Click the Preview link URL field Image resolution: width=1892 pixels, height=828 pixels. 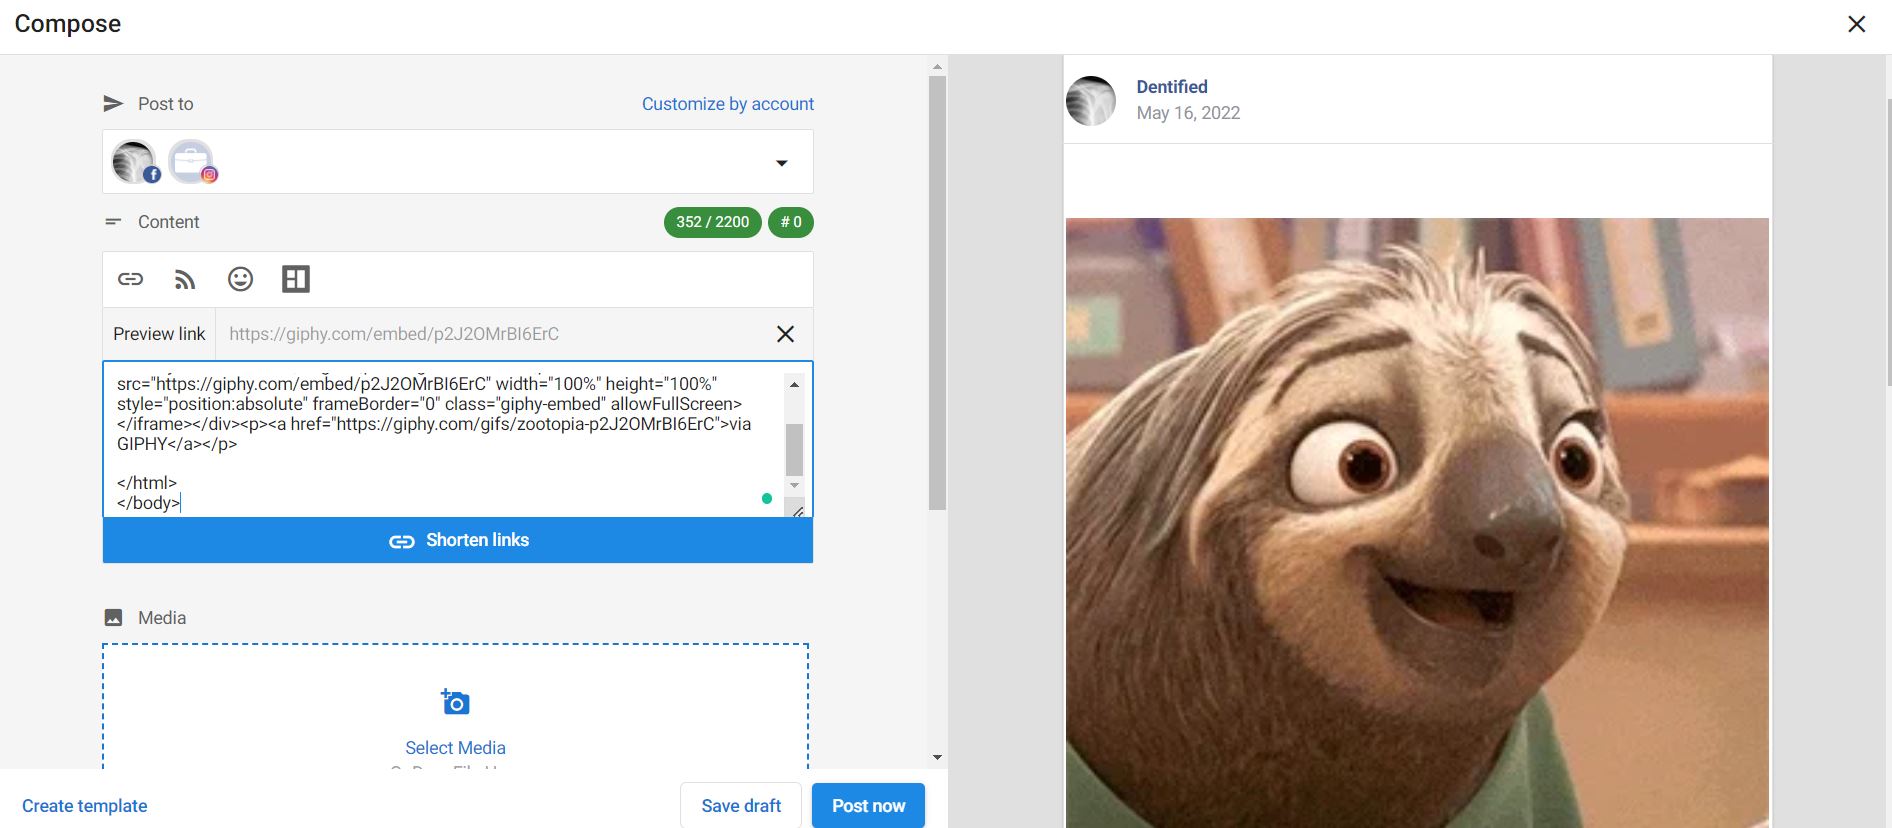tap(495, 334)
